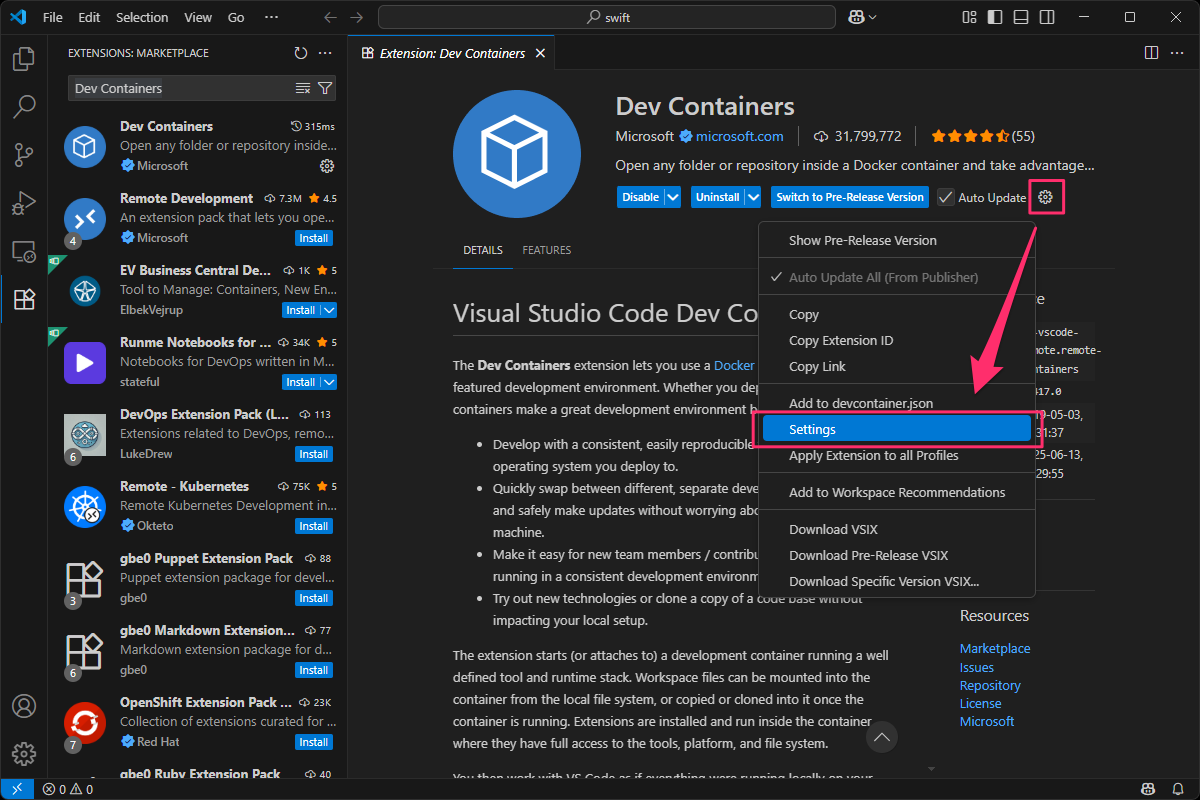Open the Manage gear in activity bar
1200x800 pixels.
point(24,754)
